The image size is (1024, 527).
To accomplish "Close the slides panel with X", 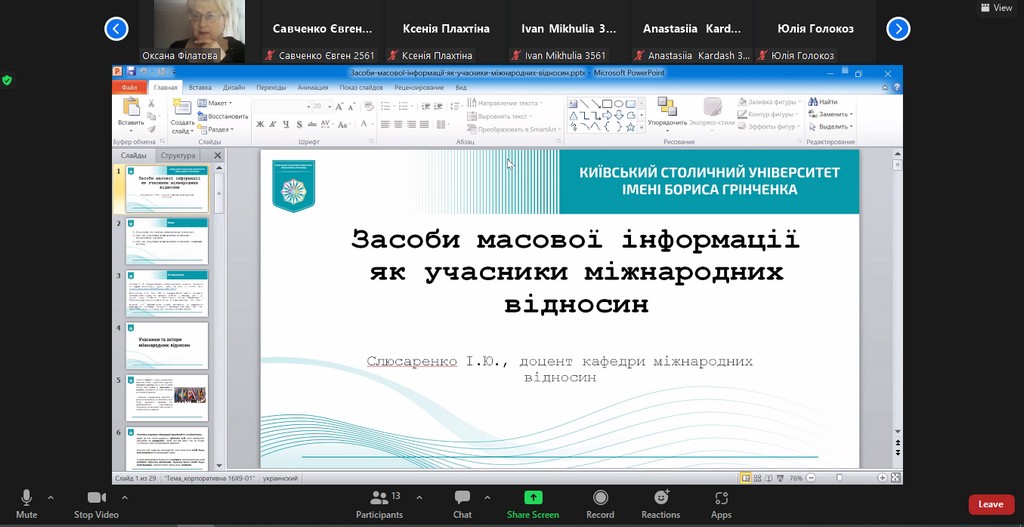I will pos(218,156).
